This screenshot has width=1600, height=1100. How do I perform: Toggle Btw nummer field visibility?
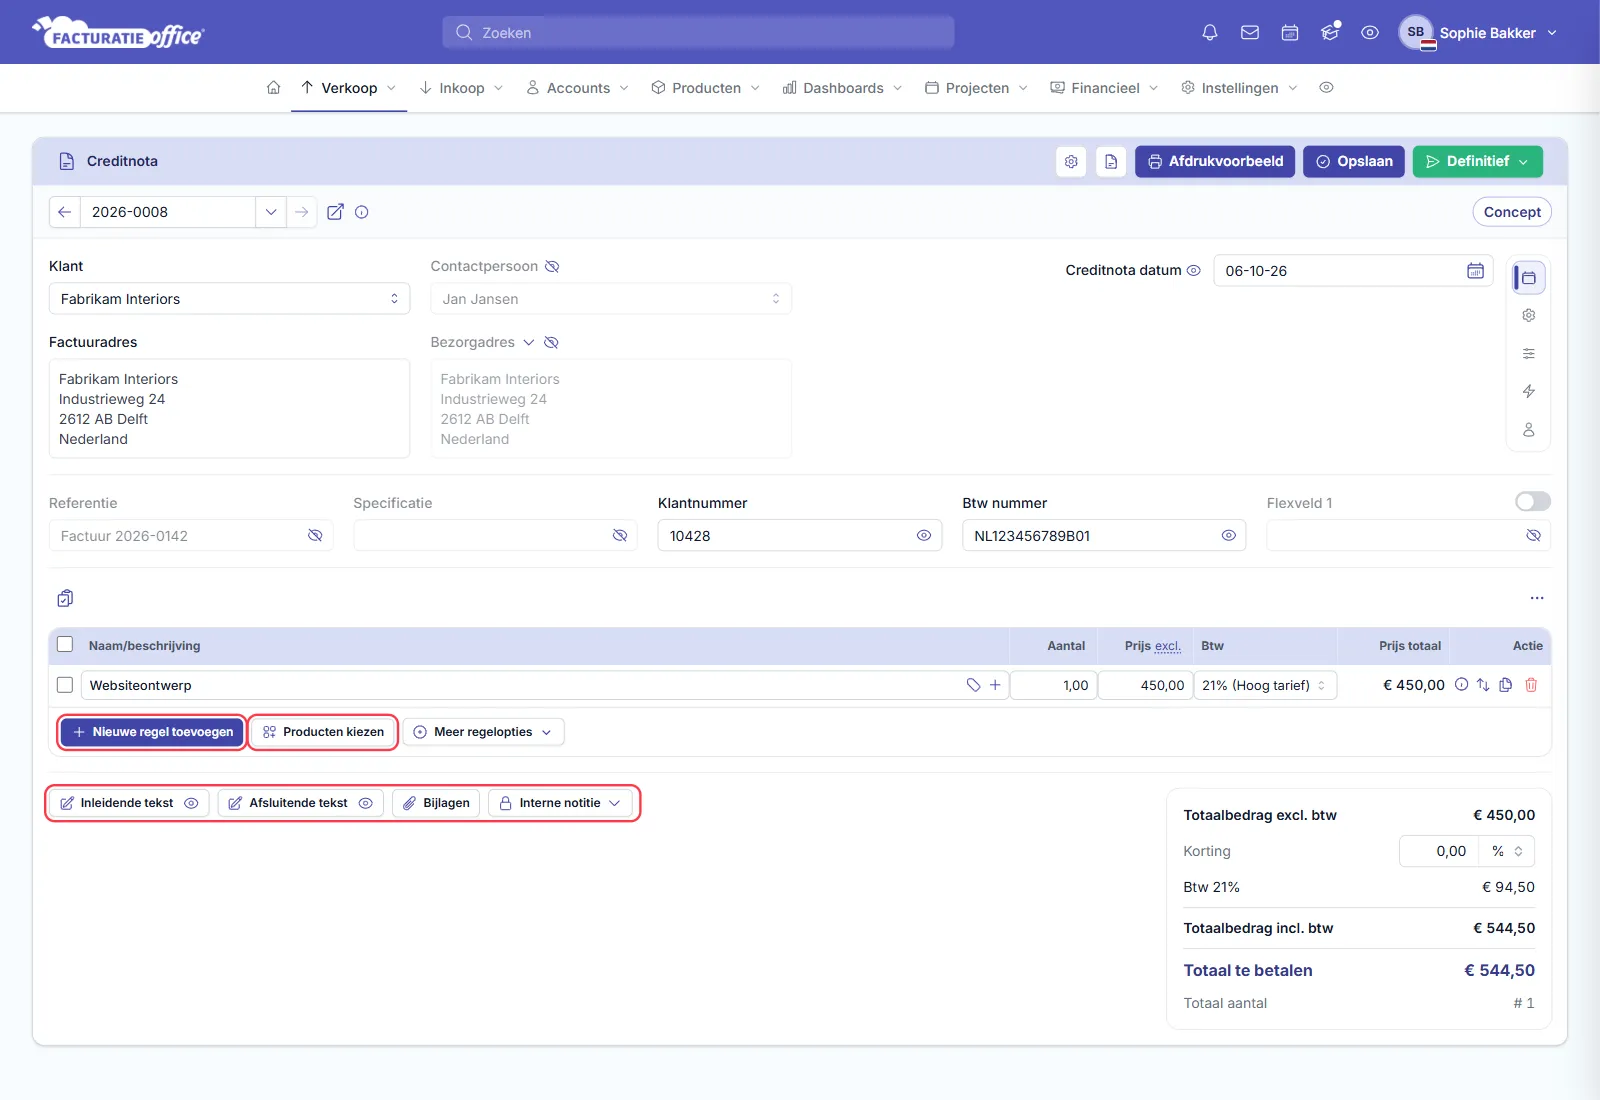[x=1229, y=536]
